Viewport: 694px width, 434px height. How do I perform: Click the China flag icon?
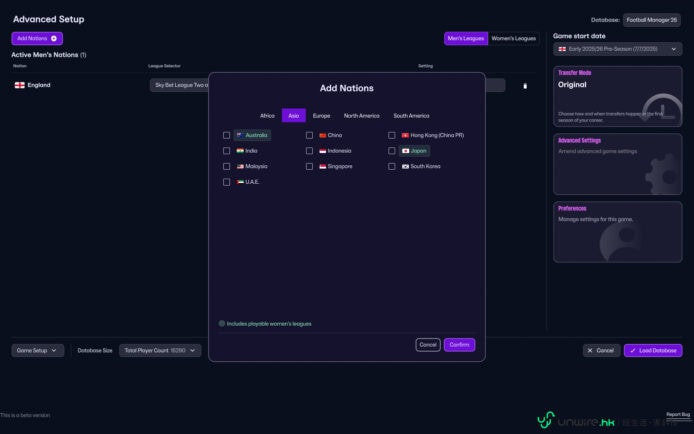click(323, 135)
